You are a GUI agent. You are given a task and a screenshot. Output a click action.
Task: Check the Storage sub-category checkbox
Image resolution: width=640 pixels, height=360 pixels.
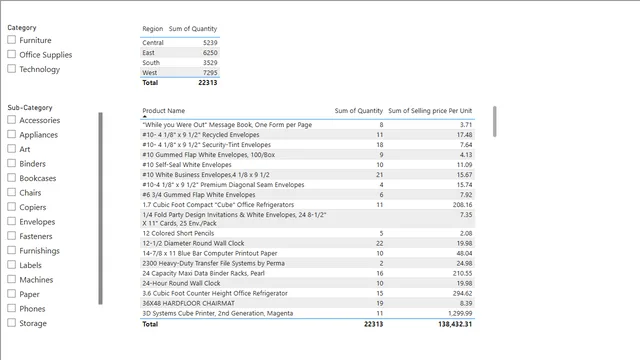11,322
